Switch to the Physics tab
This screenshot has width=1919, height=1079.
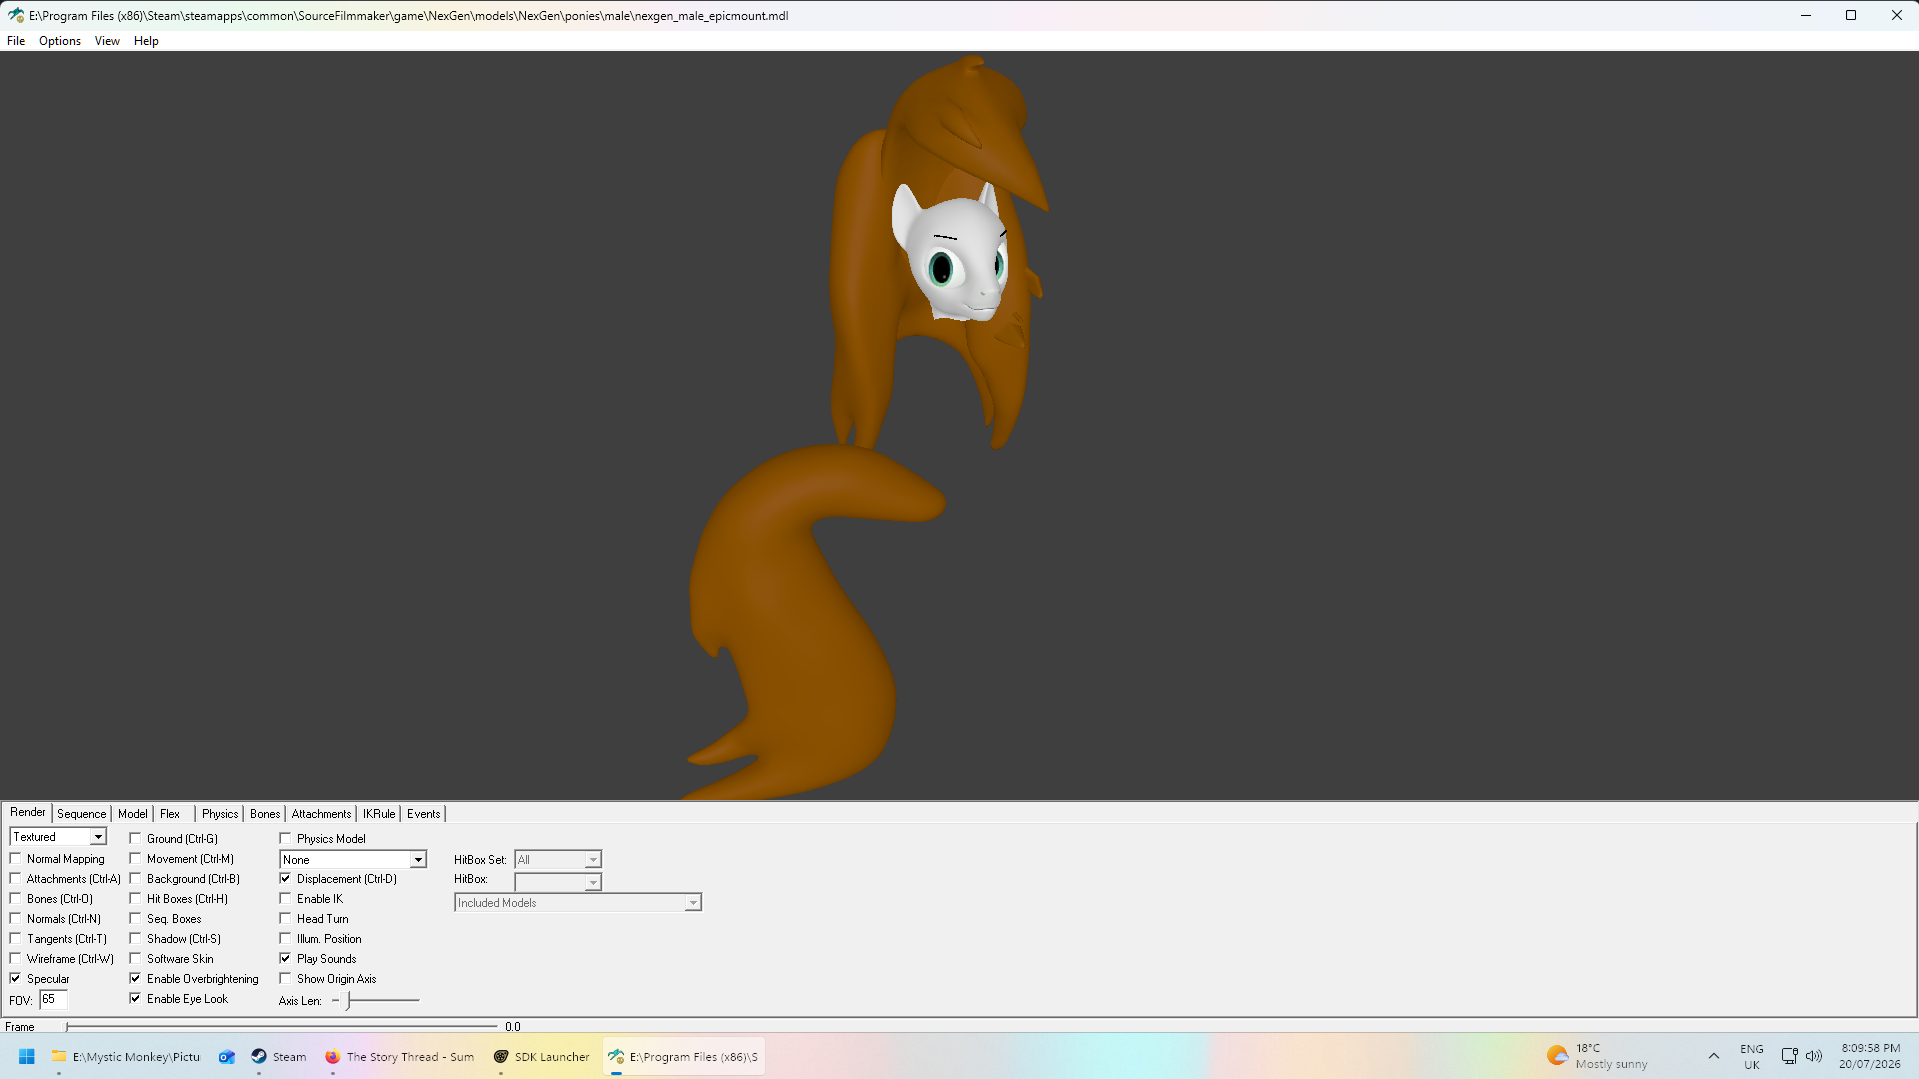point(220,814)
